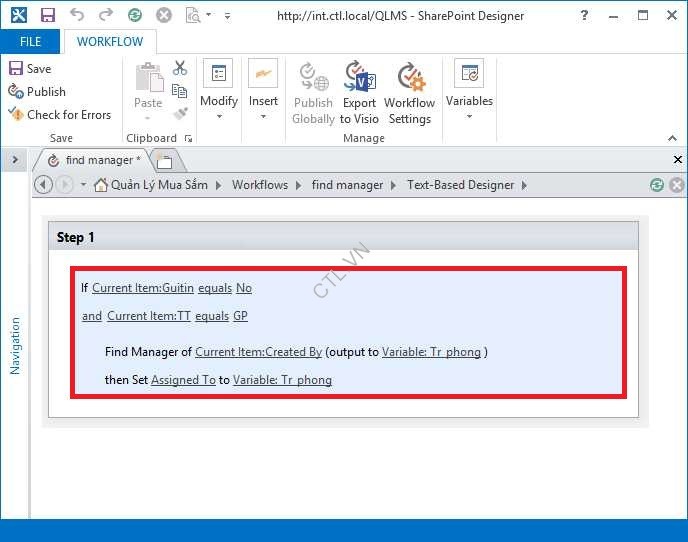
Task: Run Check for Errors
Action: point(59,115)
